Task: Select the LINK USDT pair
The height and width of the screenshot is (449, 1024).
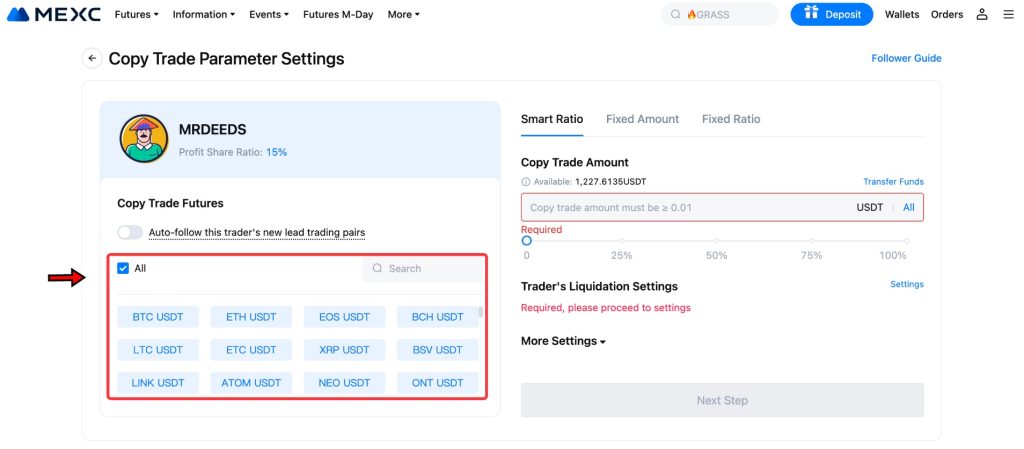Action: pyautogui.click(x=158, y=383)
